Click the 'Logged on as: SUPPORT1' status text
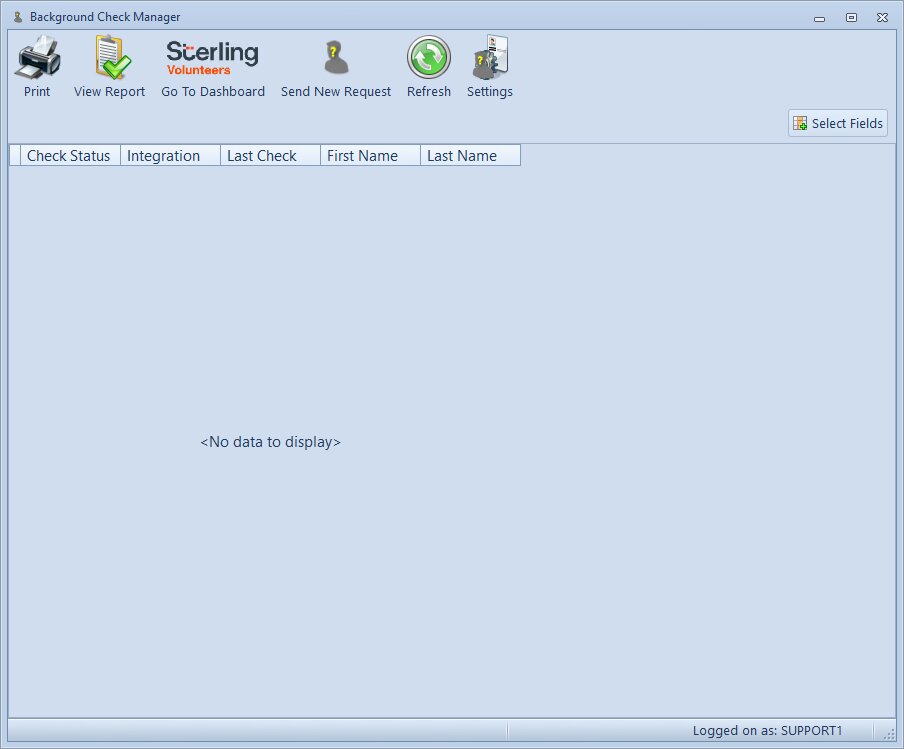904x749 pixels. (767, 731)
